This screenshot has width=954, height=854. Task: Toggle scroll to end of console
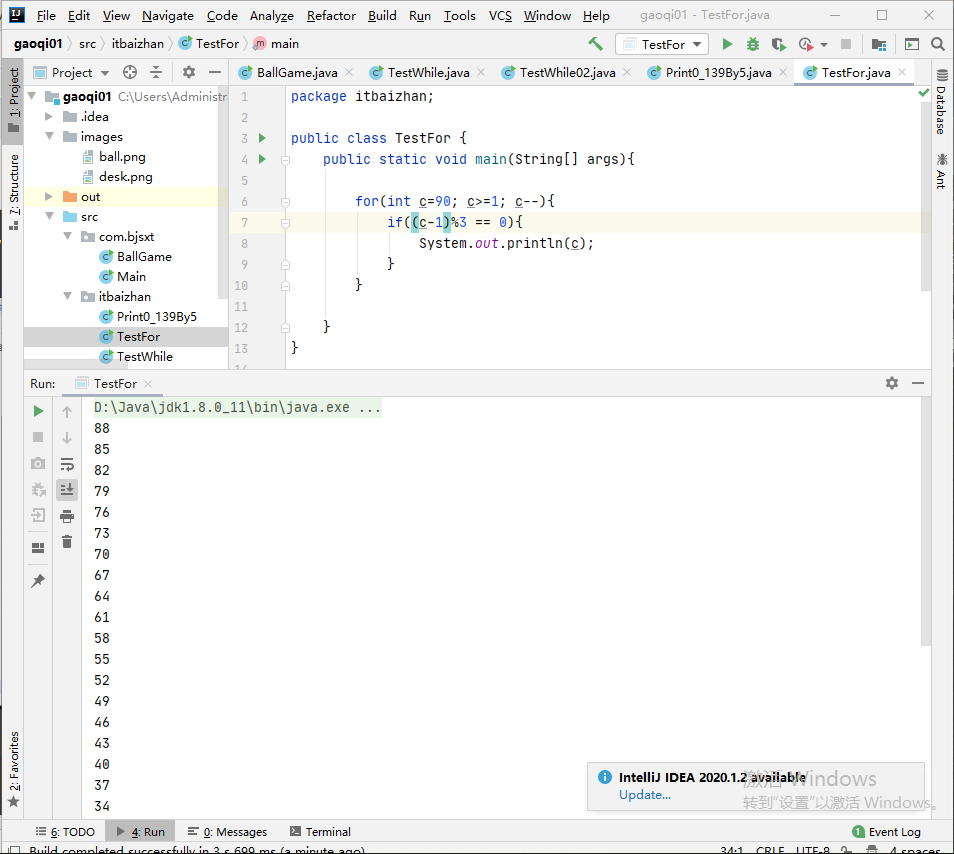[67, 489]
